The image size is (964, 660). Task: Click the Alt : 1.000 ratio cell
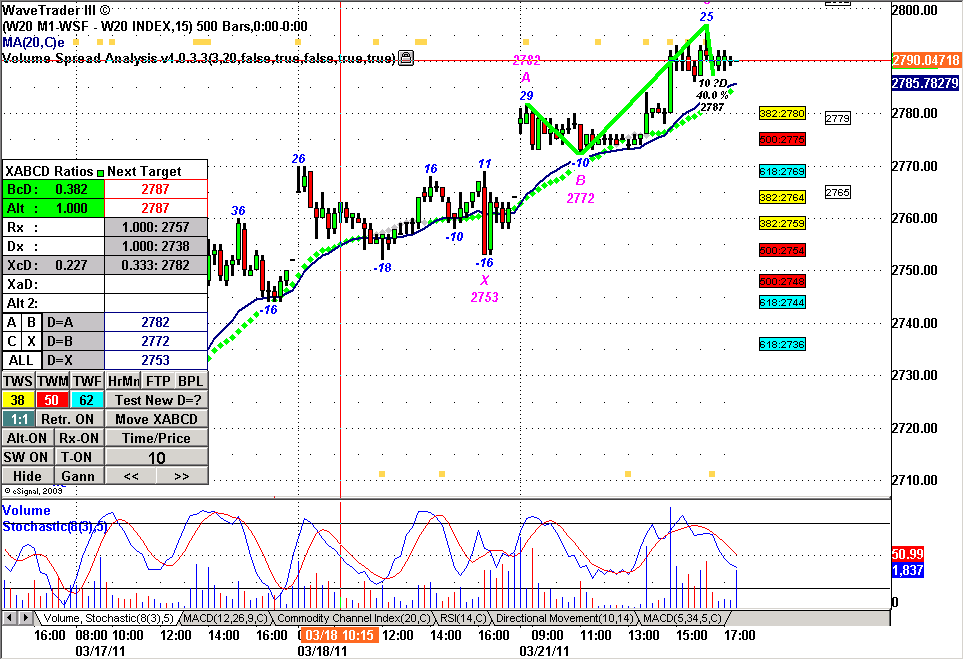click(x=53, y=208)
